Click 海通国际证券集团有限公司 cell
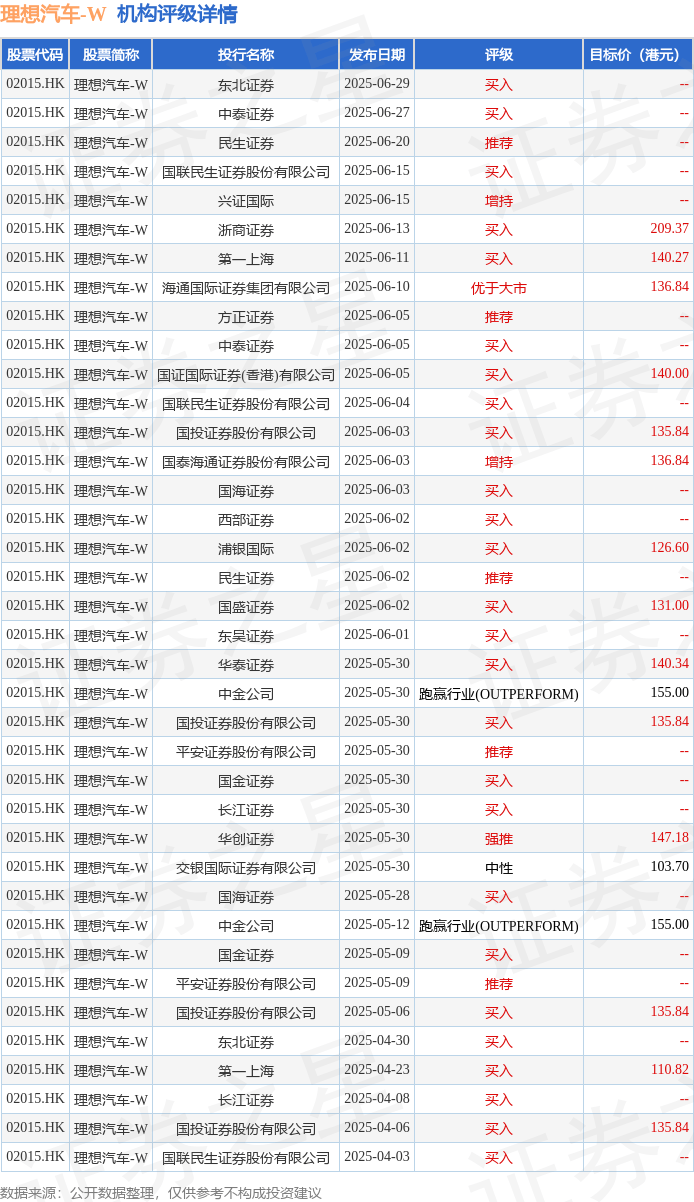Screen dimensions: 694x1202 tap(246, 288)
